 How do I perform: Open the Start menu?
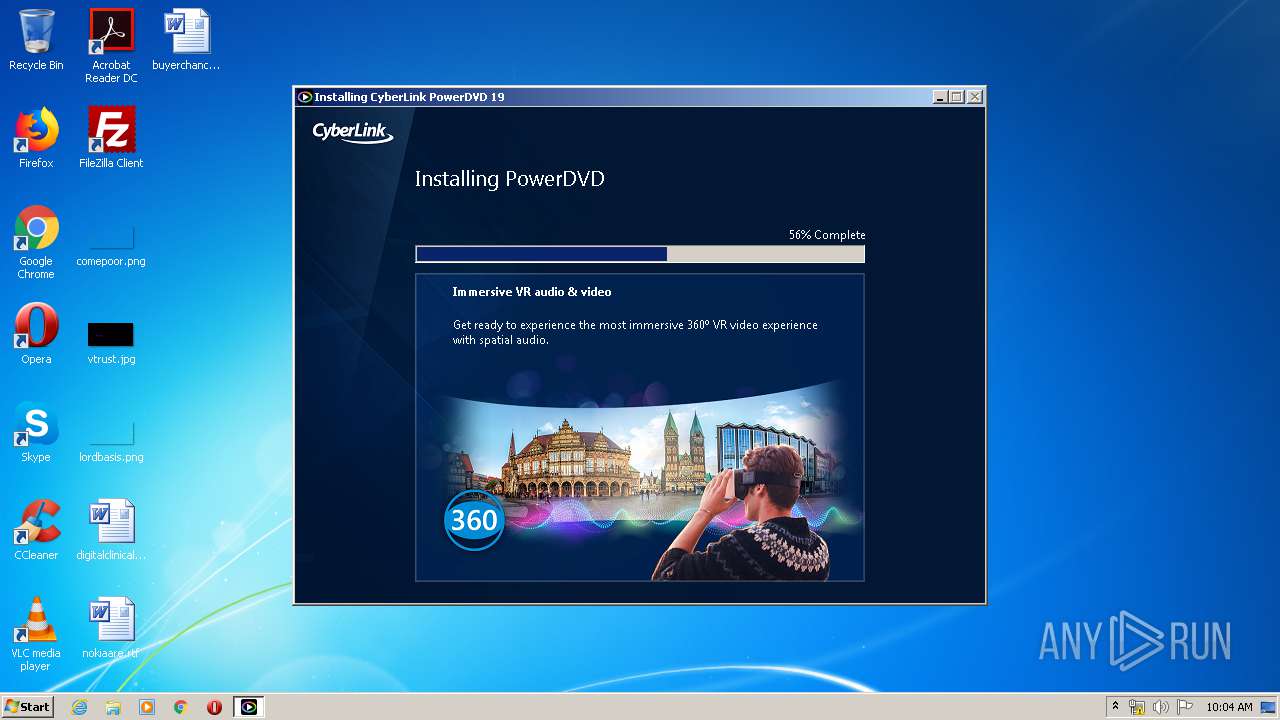pos(27,707)
